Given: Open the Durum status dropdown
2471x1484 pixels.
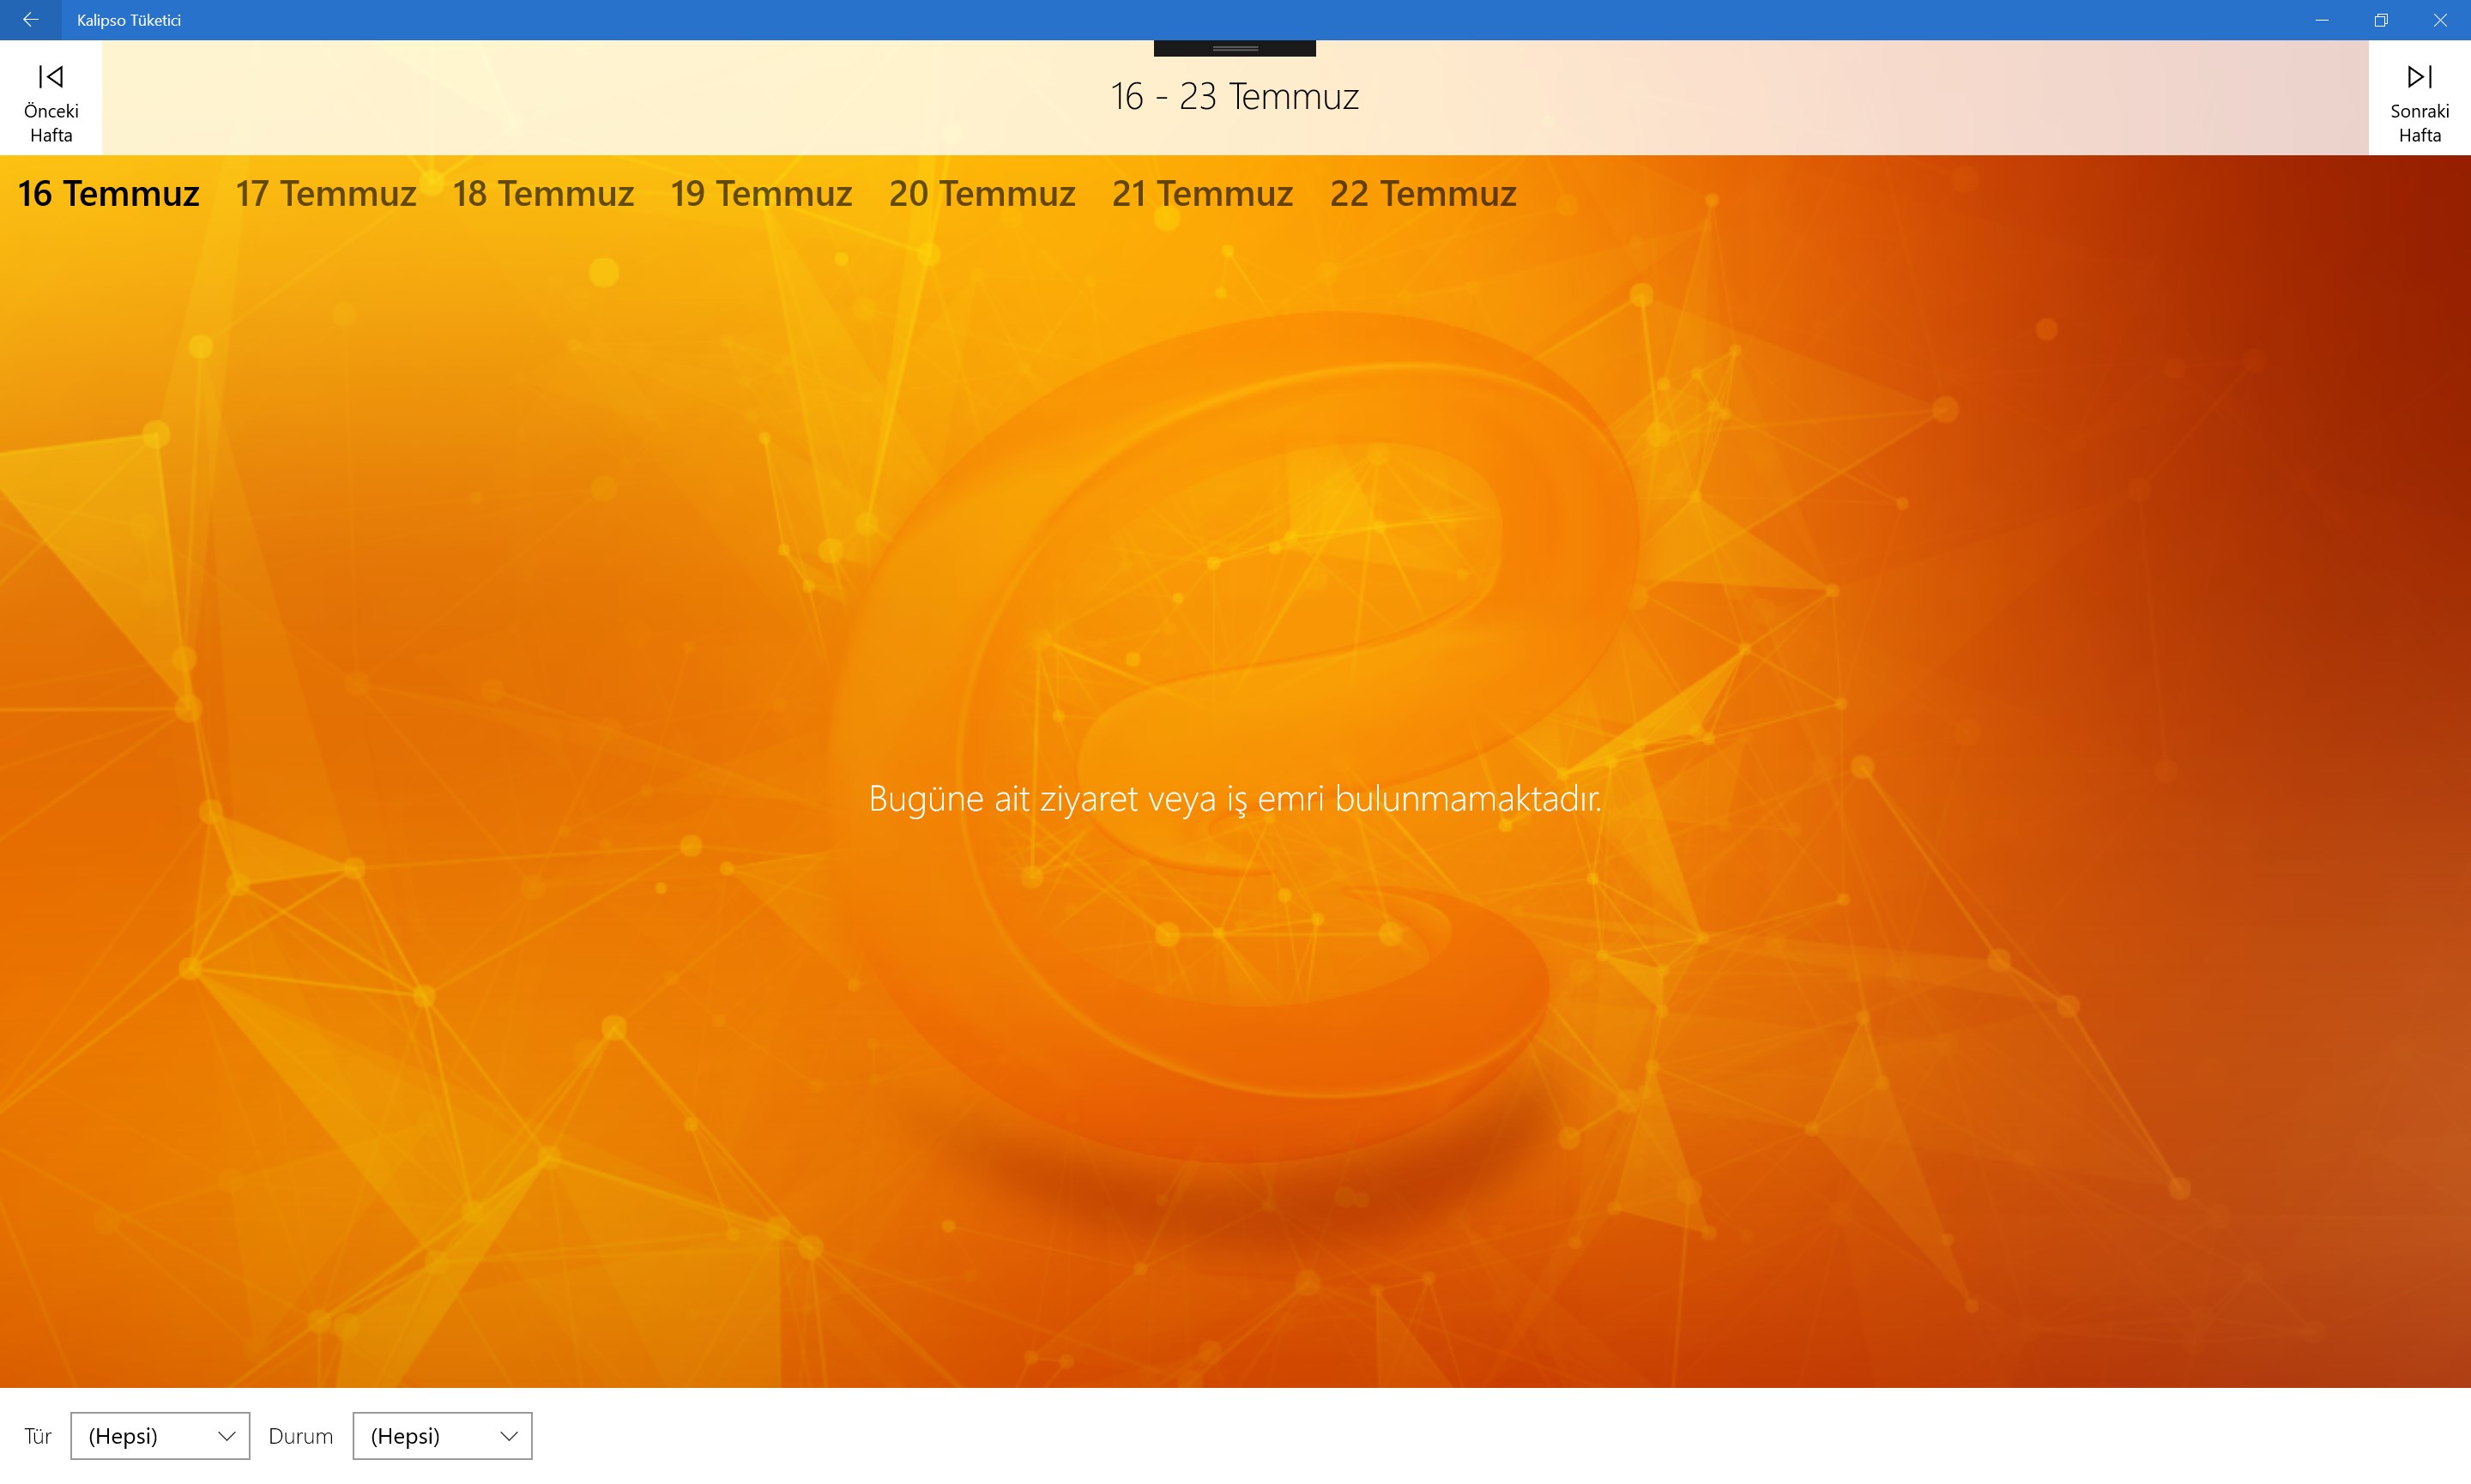Looking at the screenshot, I should click(x=442, y=1436).
